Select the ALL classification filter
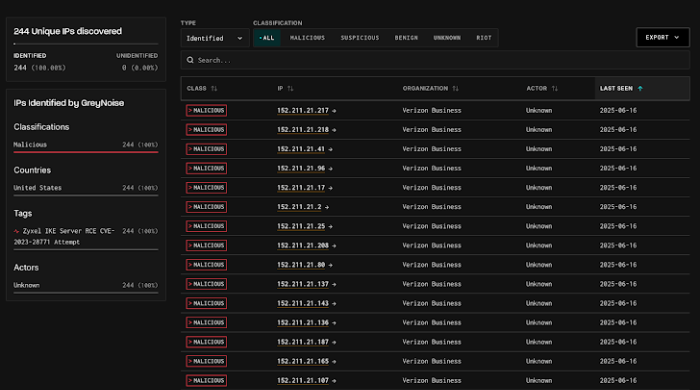The height and width of the screenshot is (390, 700). pos(267,38)
